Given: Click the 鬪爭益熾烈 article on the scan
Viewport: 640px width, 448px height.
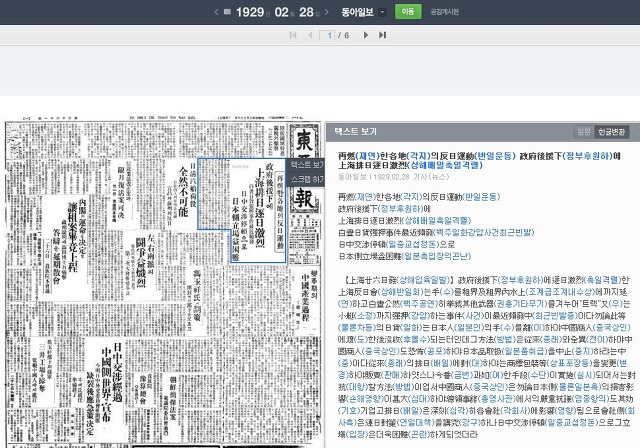Looking at the screenshot, I should coord(141,261).
